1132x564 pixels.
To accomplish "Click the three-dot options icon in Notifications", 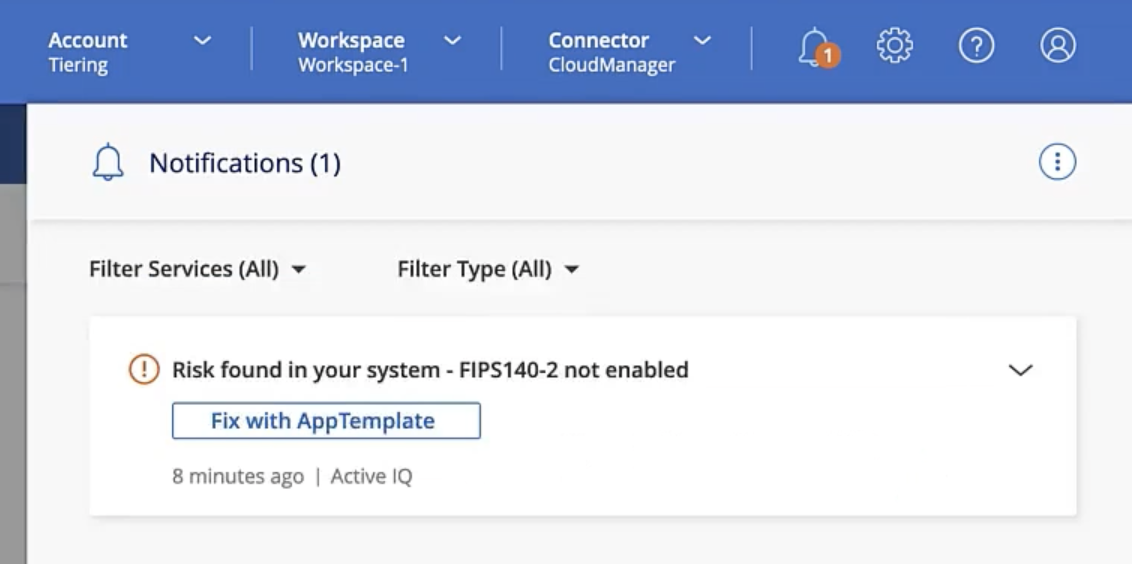I will [x=1057, y=162].
